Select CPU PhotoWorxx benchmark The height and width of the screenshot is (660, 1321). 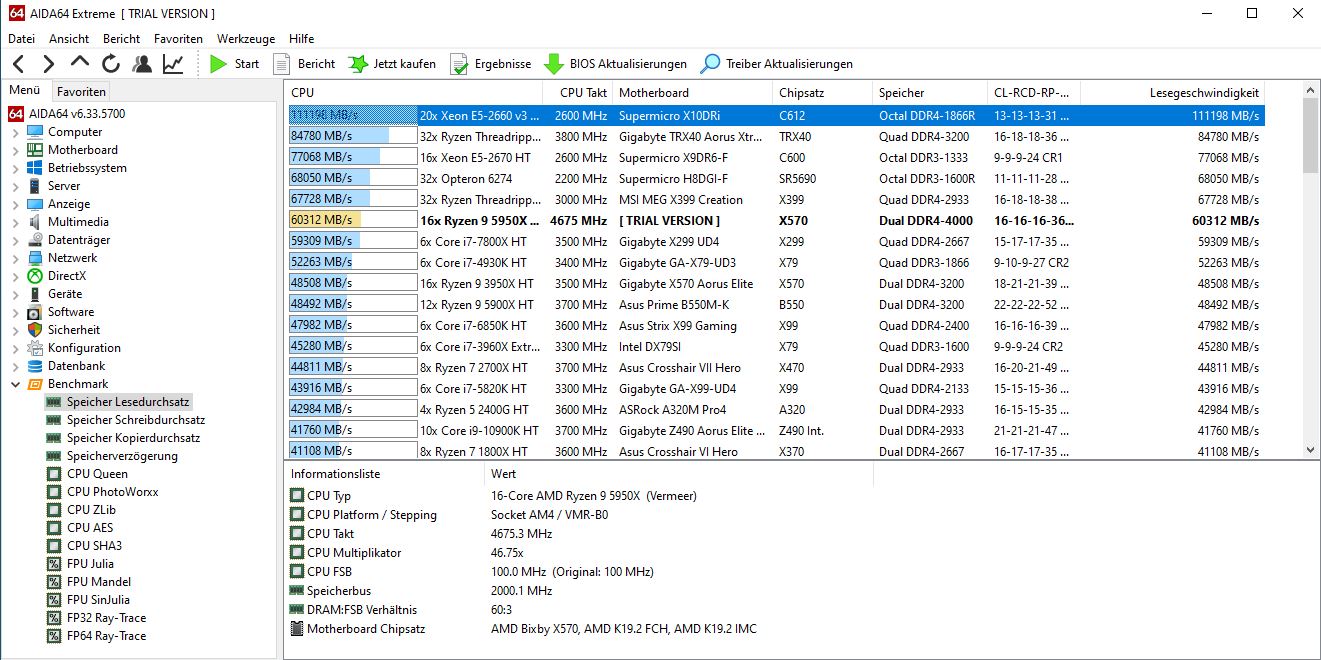pyautogui.click(x=112, y=492)
